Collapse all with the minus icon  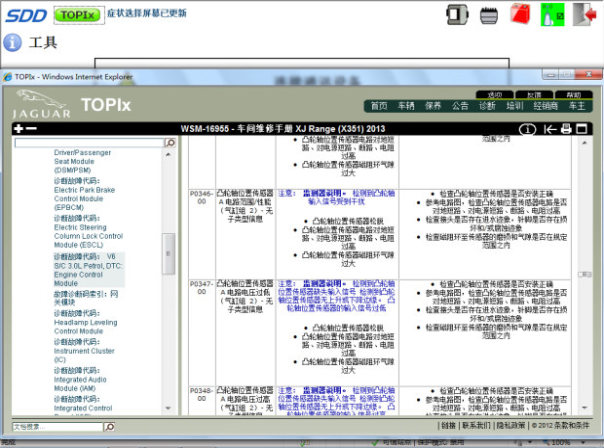click(31, 129)
